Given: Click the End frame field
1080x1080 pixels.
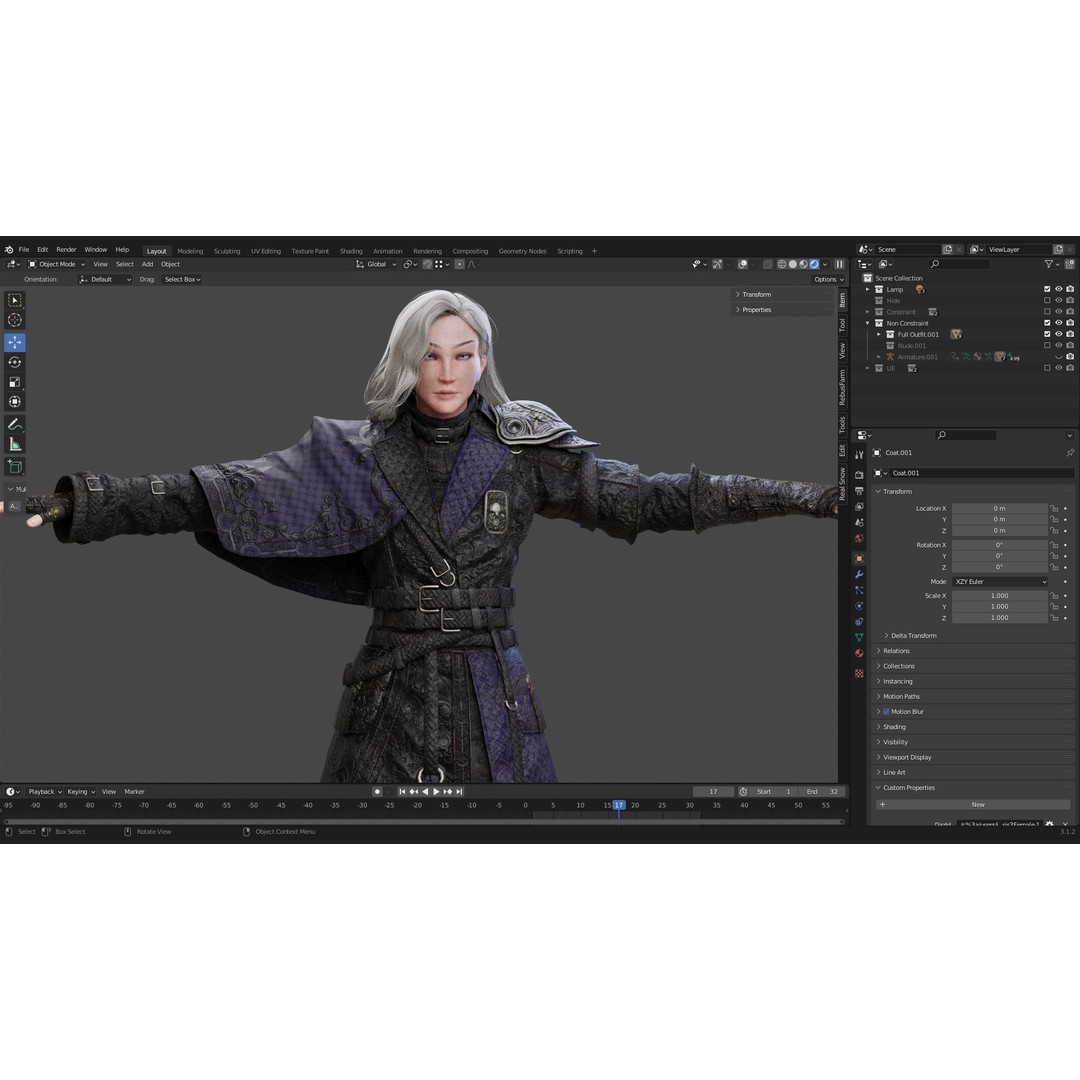Looking at the screenshot, I should pyautogui.click(x=822, y=792).
